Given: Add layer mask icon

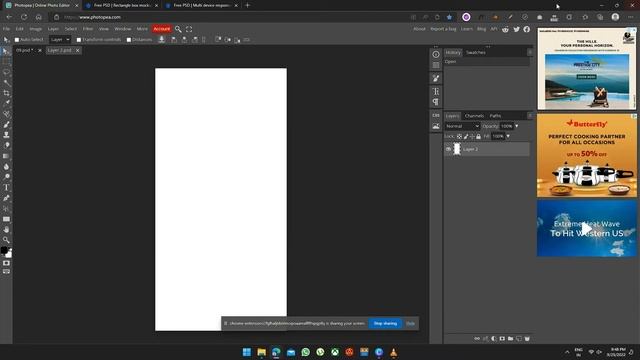Looking at the screenshot, I should coord(502,339).
